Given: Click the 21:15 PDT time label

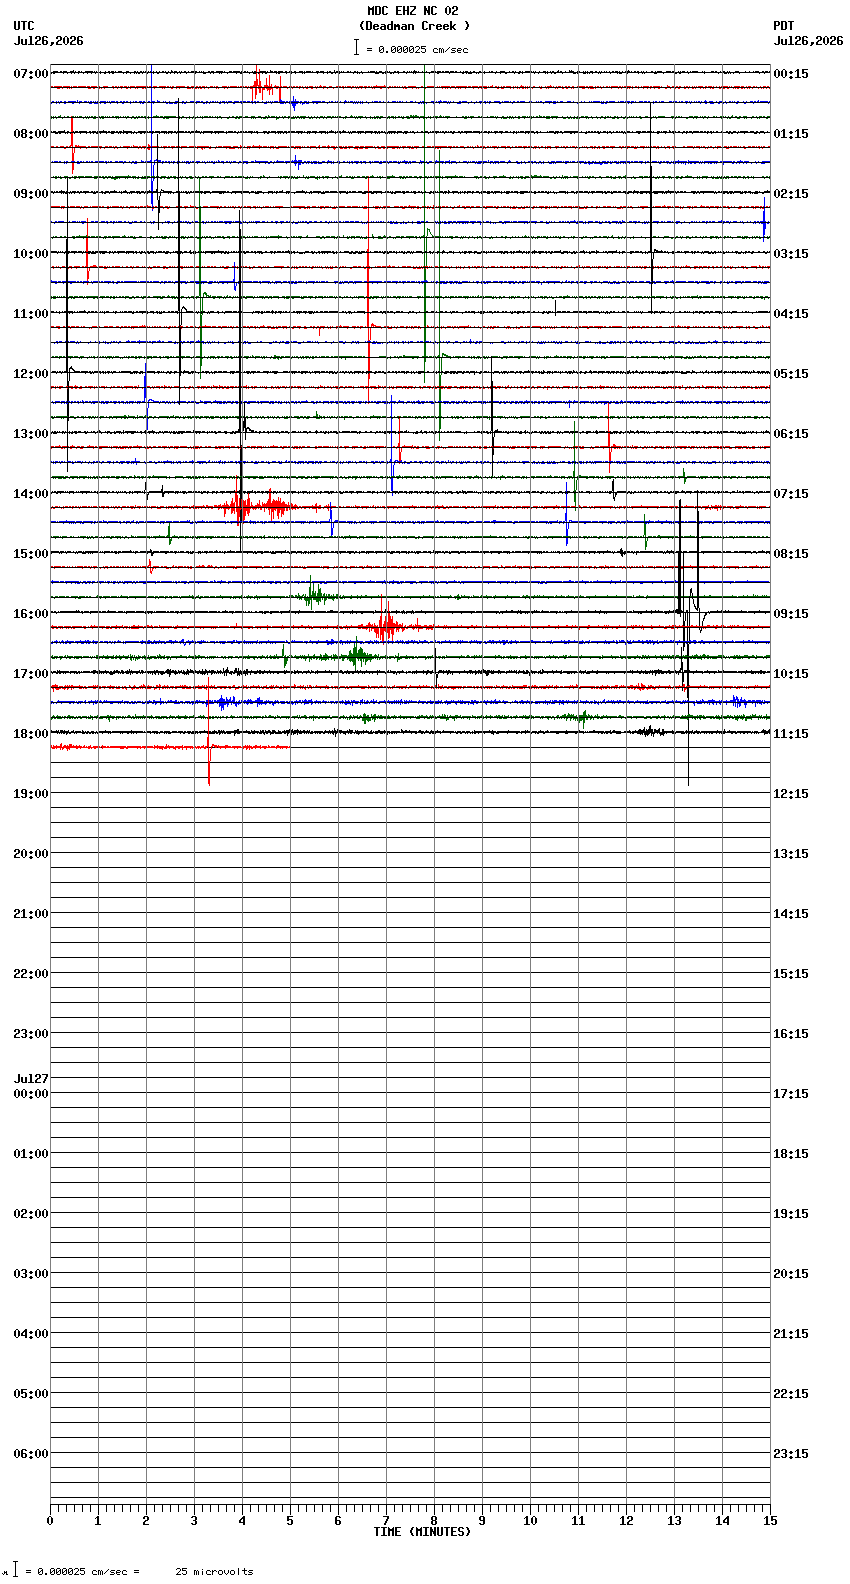Looking at the screenshot, I should pos(791,1334).
